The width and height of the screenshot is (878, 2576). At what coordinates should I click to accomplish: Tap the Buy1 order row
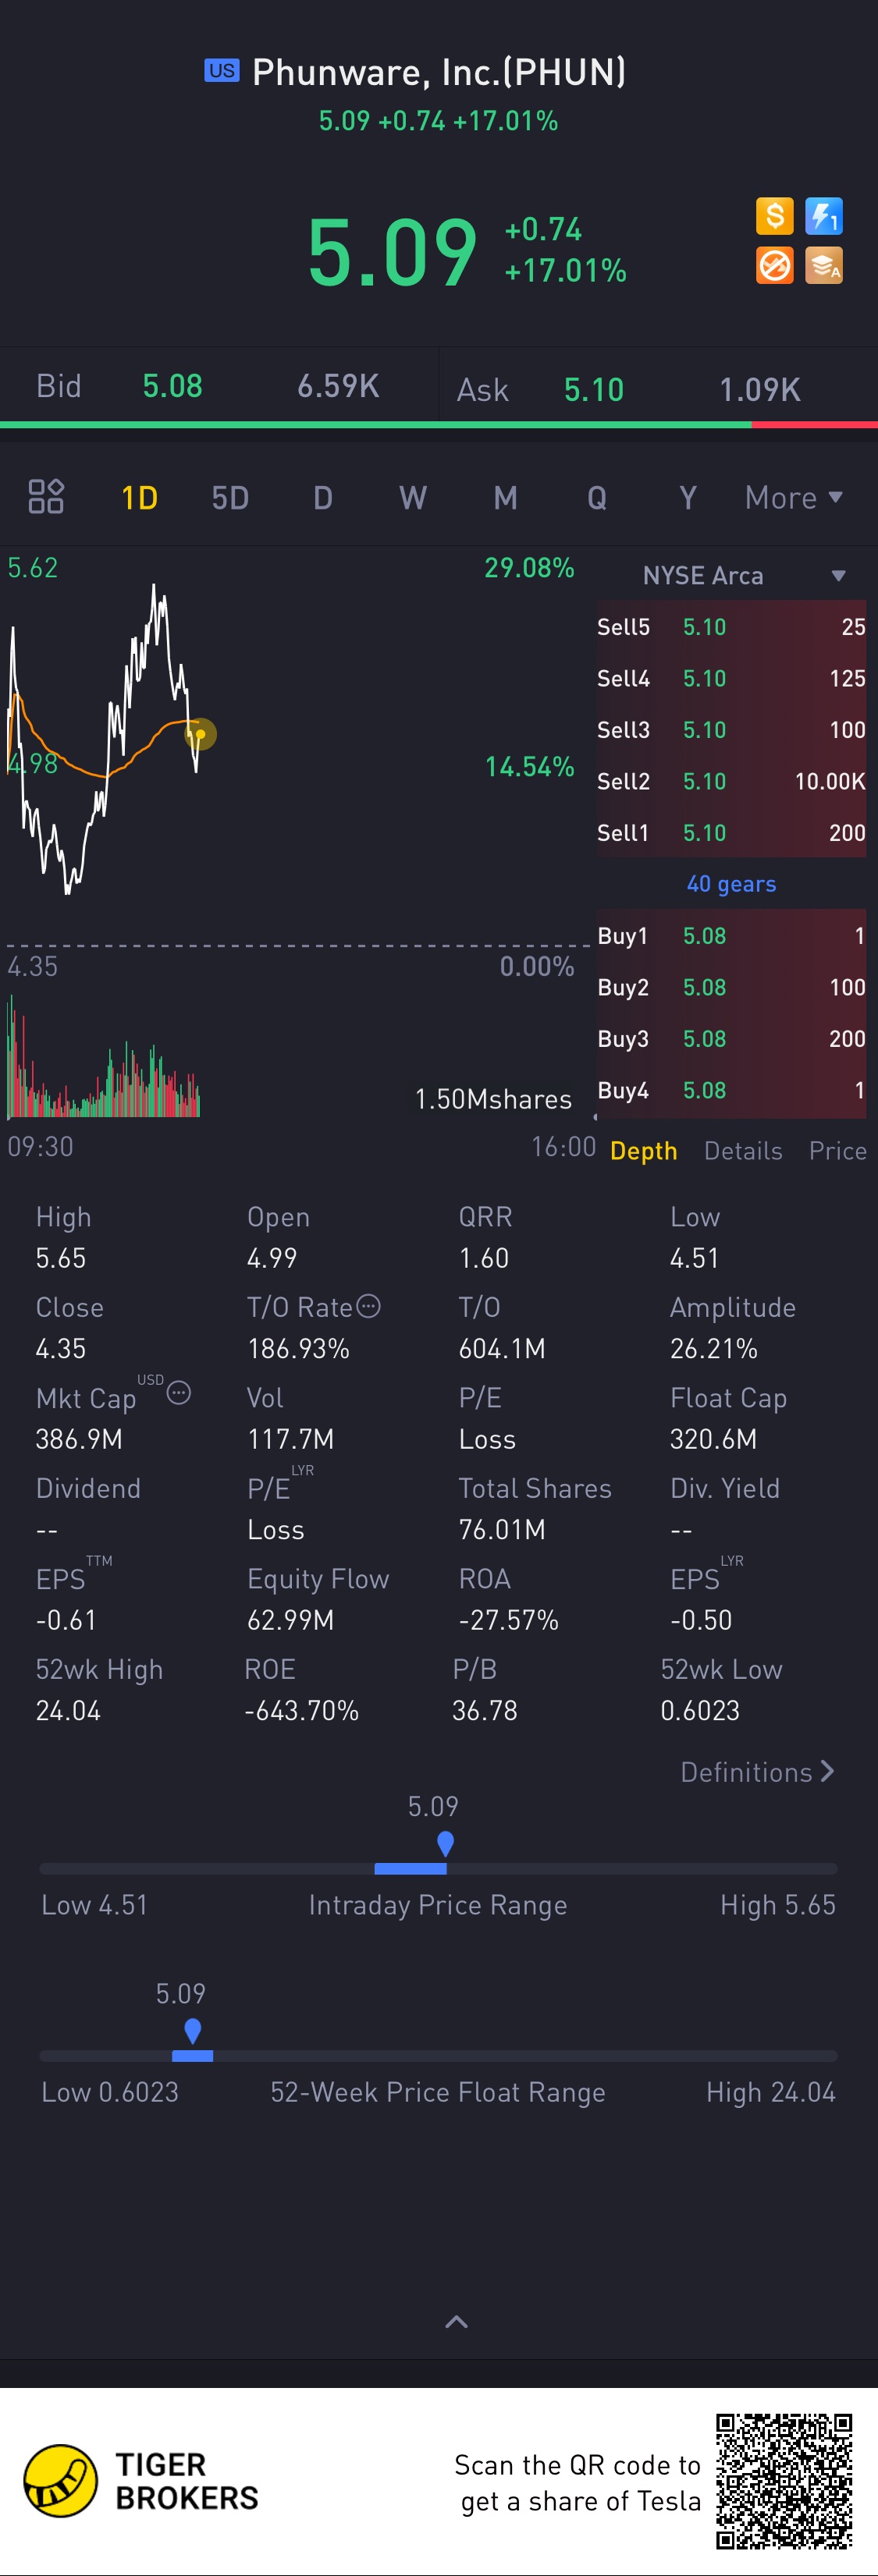tap(731, 936)
